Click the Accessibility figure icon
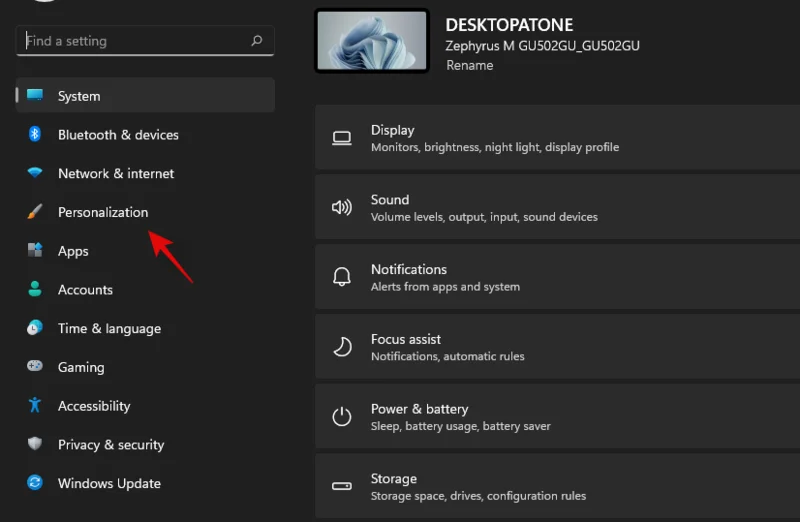Screen dimensions: 800x522 click(x=35, y=405)
